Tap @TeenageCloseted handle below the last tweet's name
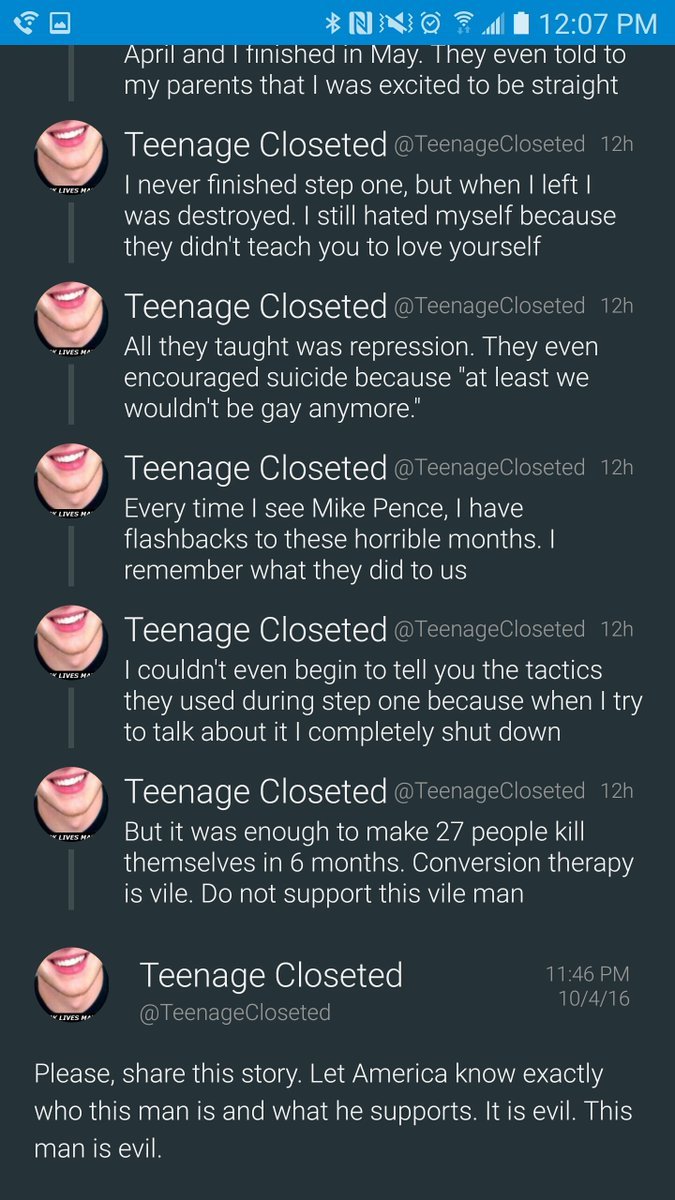 [235, 1012]
